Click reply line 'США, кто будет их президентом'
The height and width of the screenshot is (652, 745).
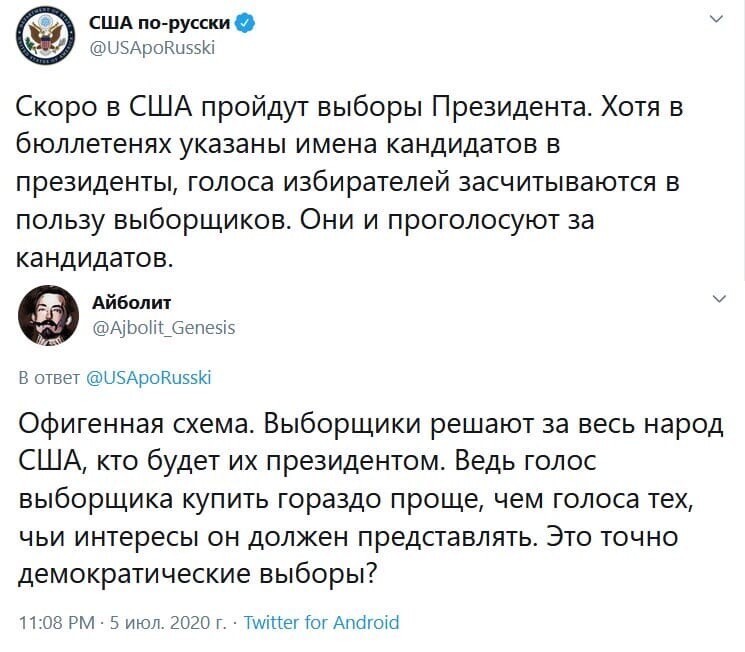[307, 462]
